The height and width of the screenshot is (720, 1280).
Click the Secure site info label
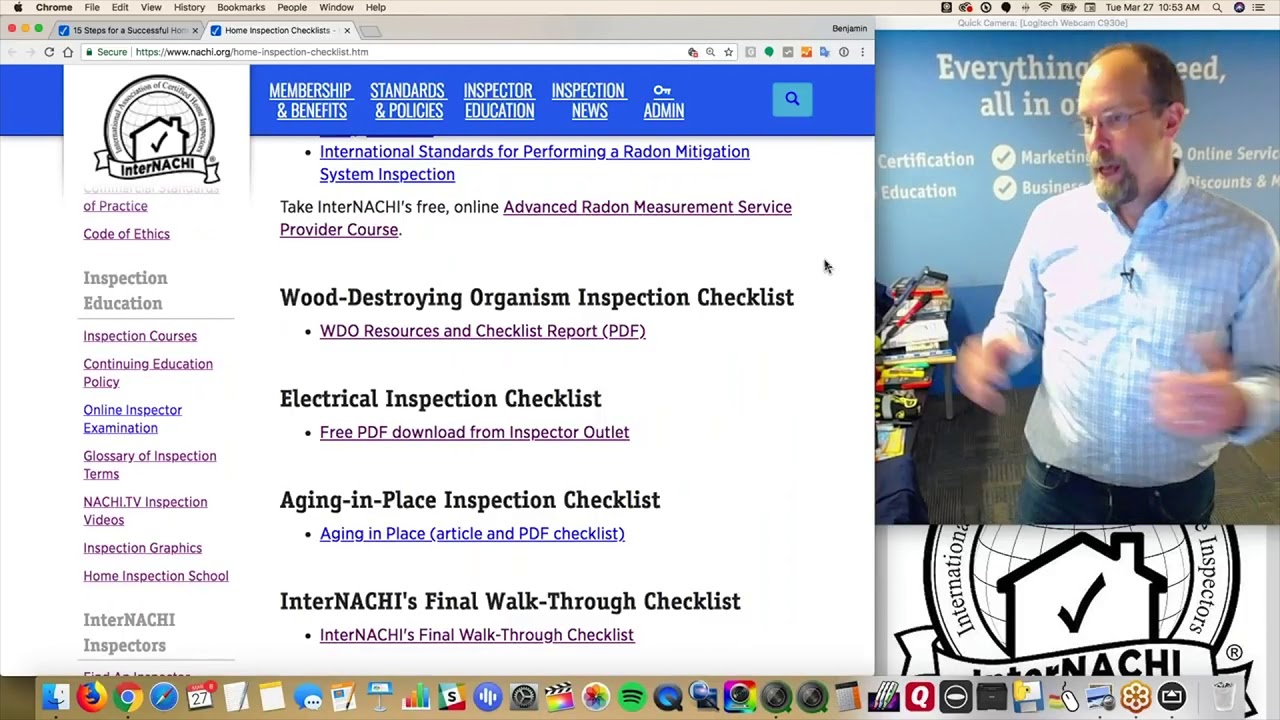coord(105,52)
